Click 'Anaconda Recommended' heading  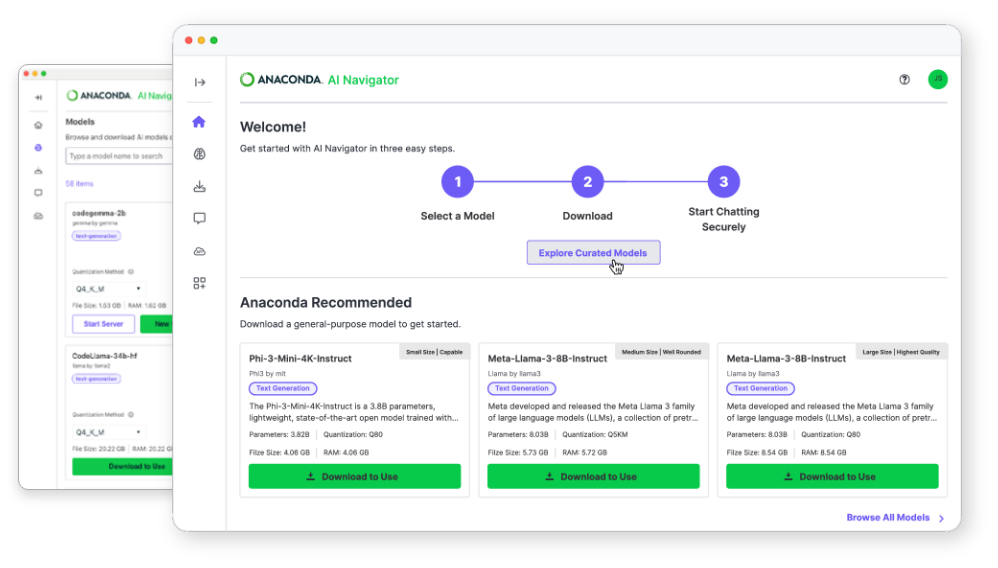pyautogui.click(x=326, y=302)
